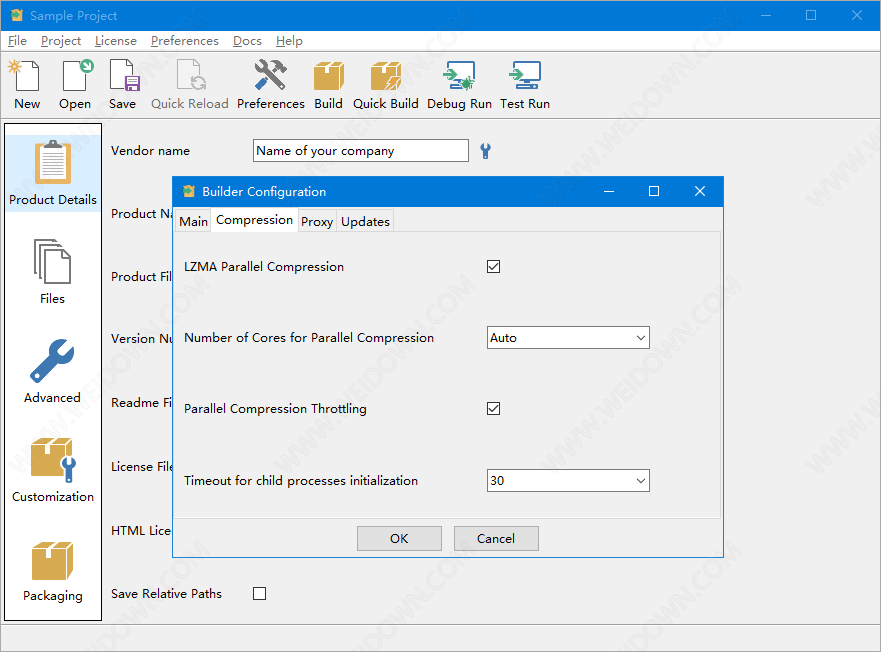Click the Quick Reload toolbar icon
Screen dimensions: 881x652
pyautogui.click(x=190, y=85)
